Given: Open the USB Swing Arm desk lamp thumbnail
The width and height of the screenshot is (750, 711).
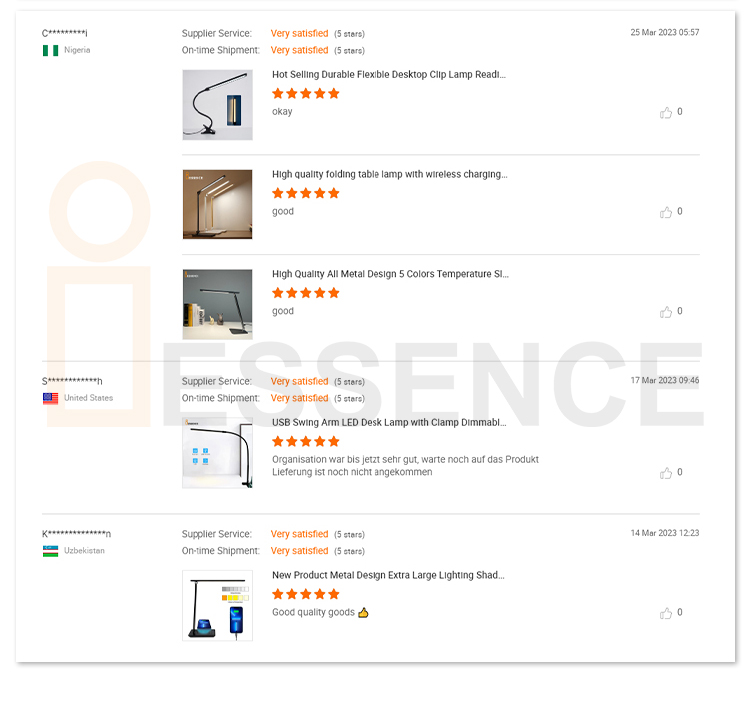Looking at the screenshot, I should click(x=217, y=453).
